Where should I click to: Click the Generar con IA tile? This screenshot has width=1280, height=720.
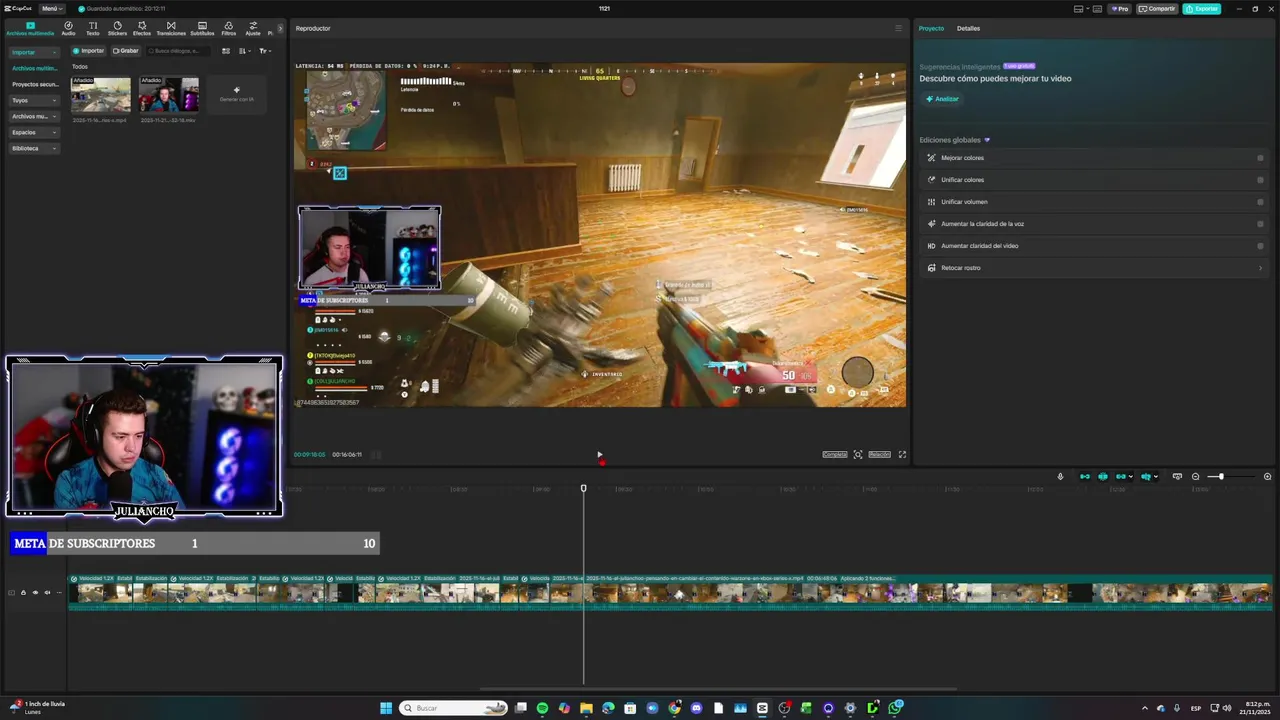[x=237, y=94]
